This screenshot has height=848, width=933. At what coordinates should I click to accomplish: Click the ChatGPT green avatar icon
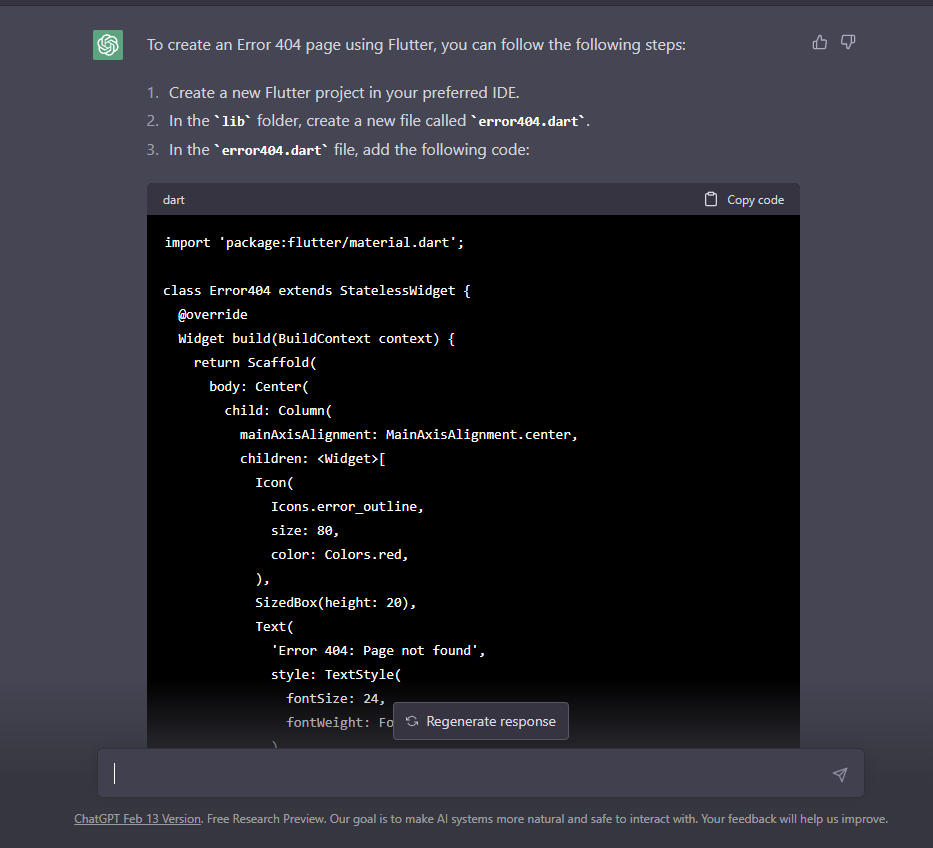[x=107, y=44]
